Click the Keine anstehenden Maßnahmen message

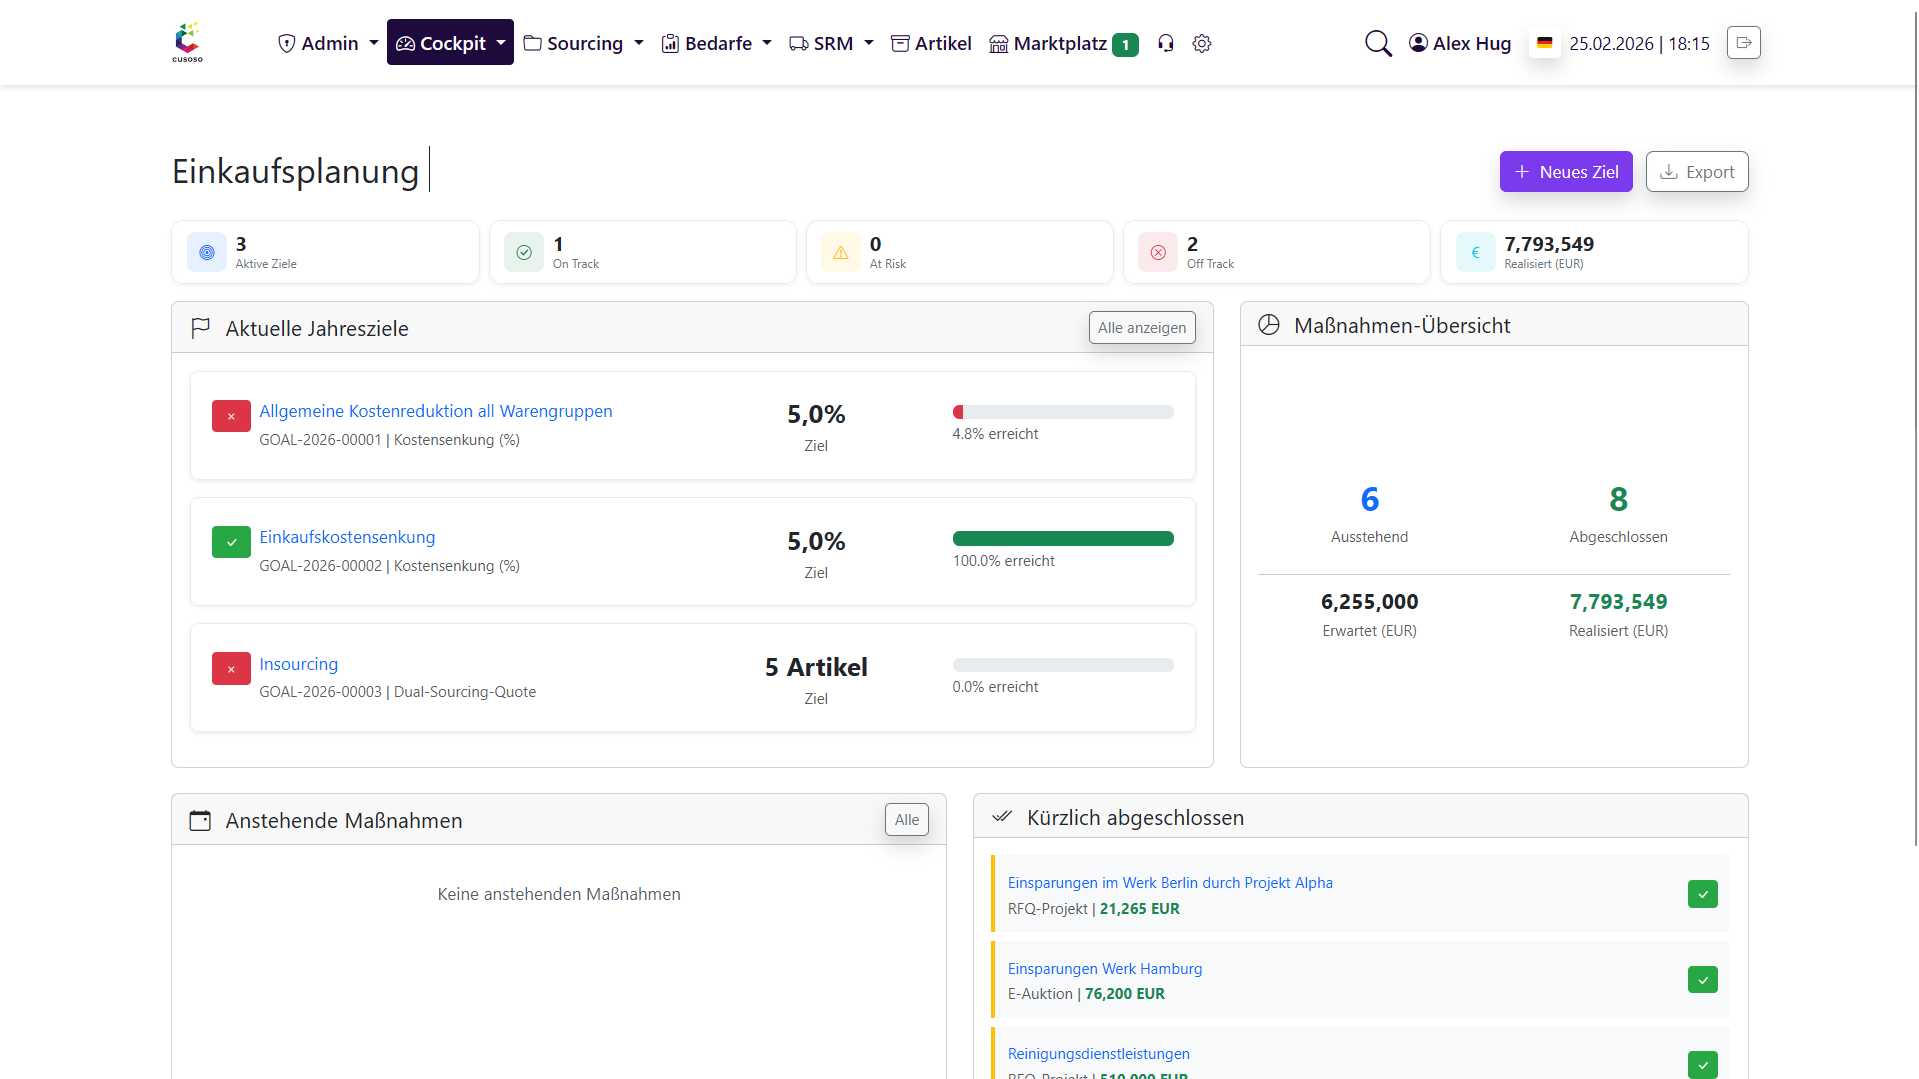click(x=559, y=894)
